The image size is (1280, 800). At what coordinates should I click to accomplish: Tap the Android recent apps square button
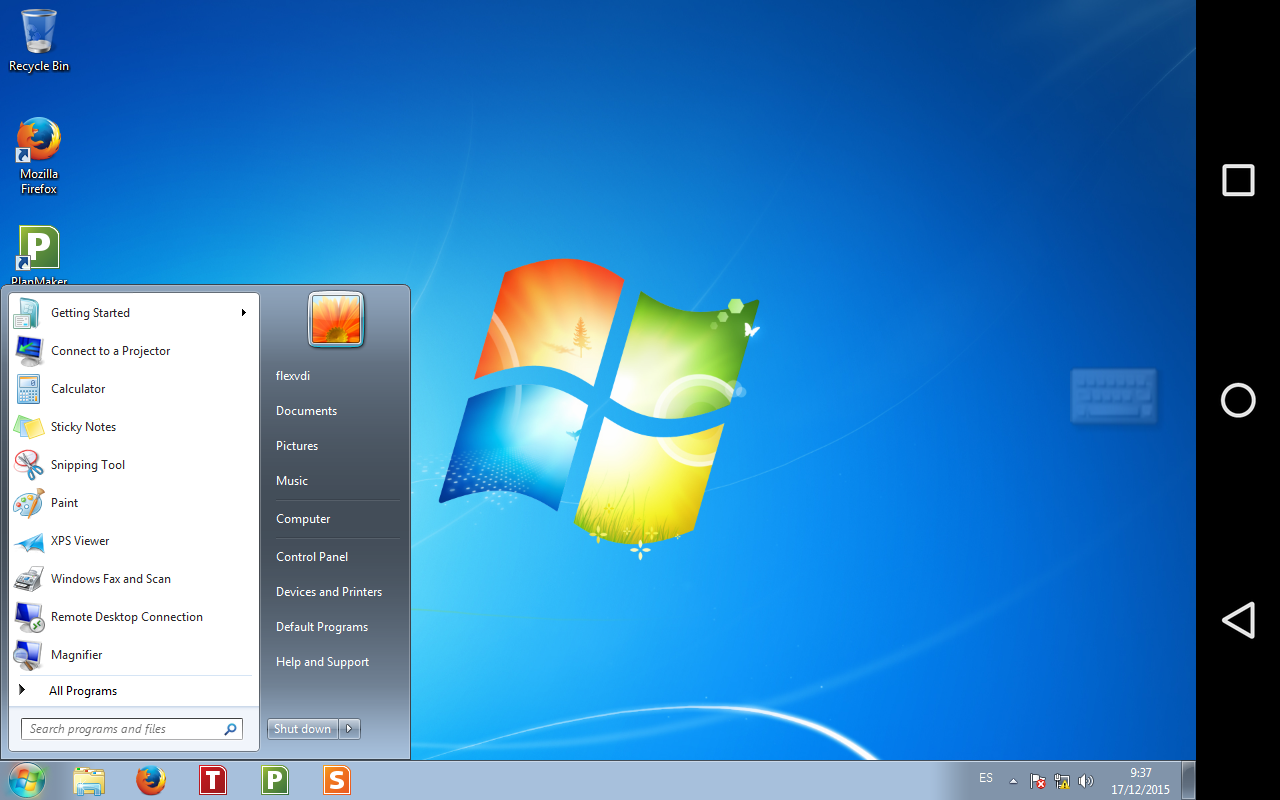[1238, 180]
